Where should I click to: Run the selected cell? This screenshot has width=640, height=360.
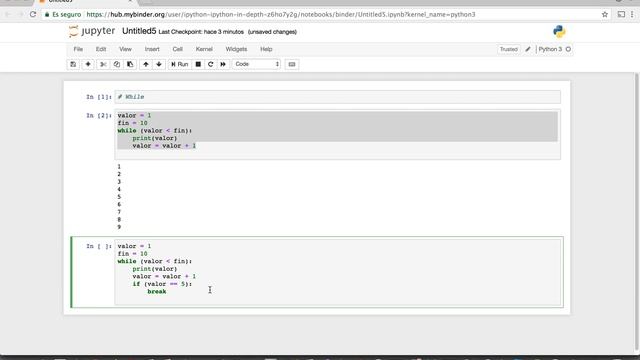(180, 64)
